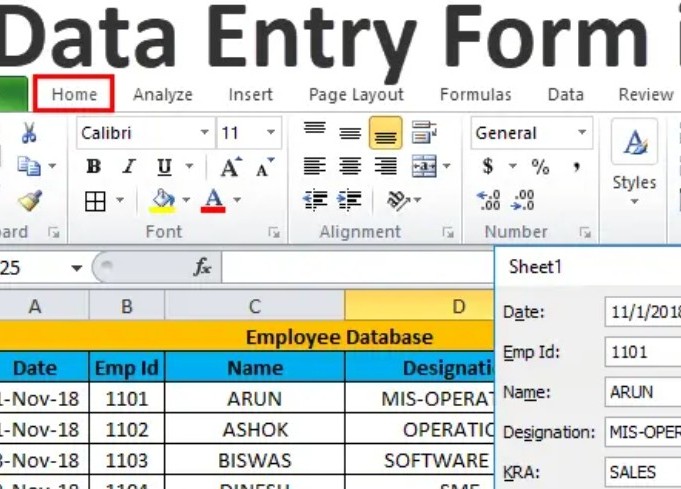Image resolution: width=681 pixels, height=489 pixels.
Task: Increase indent icon
Action: 349,200
